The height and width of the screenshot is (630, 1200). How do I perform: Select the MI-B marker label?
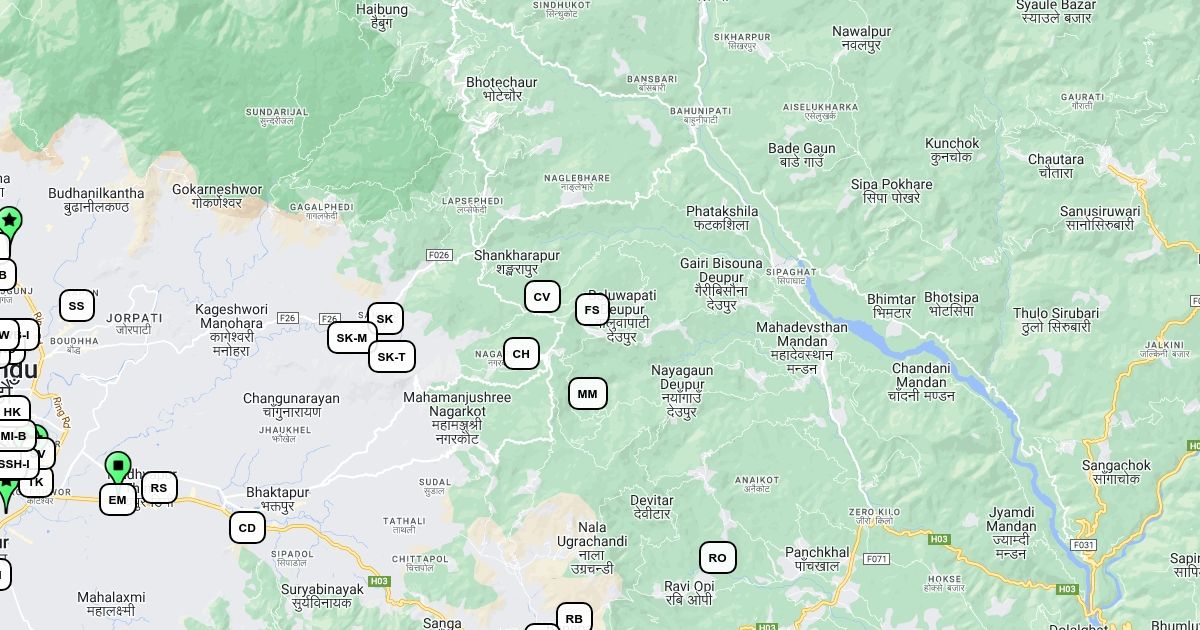coord(14,436)
